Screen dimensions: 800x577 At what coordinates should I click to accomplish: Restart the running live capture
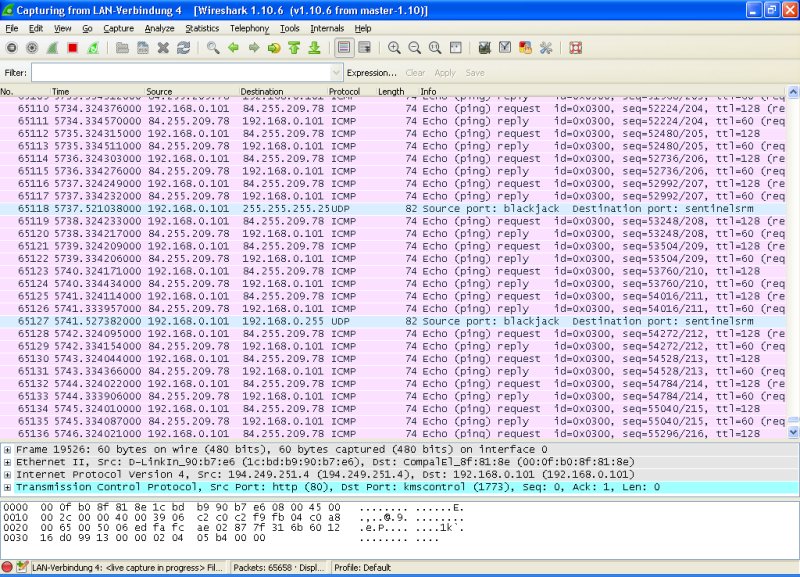pos(92,47)
